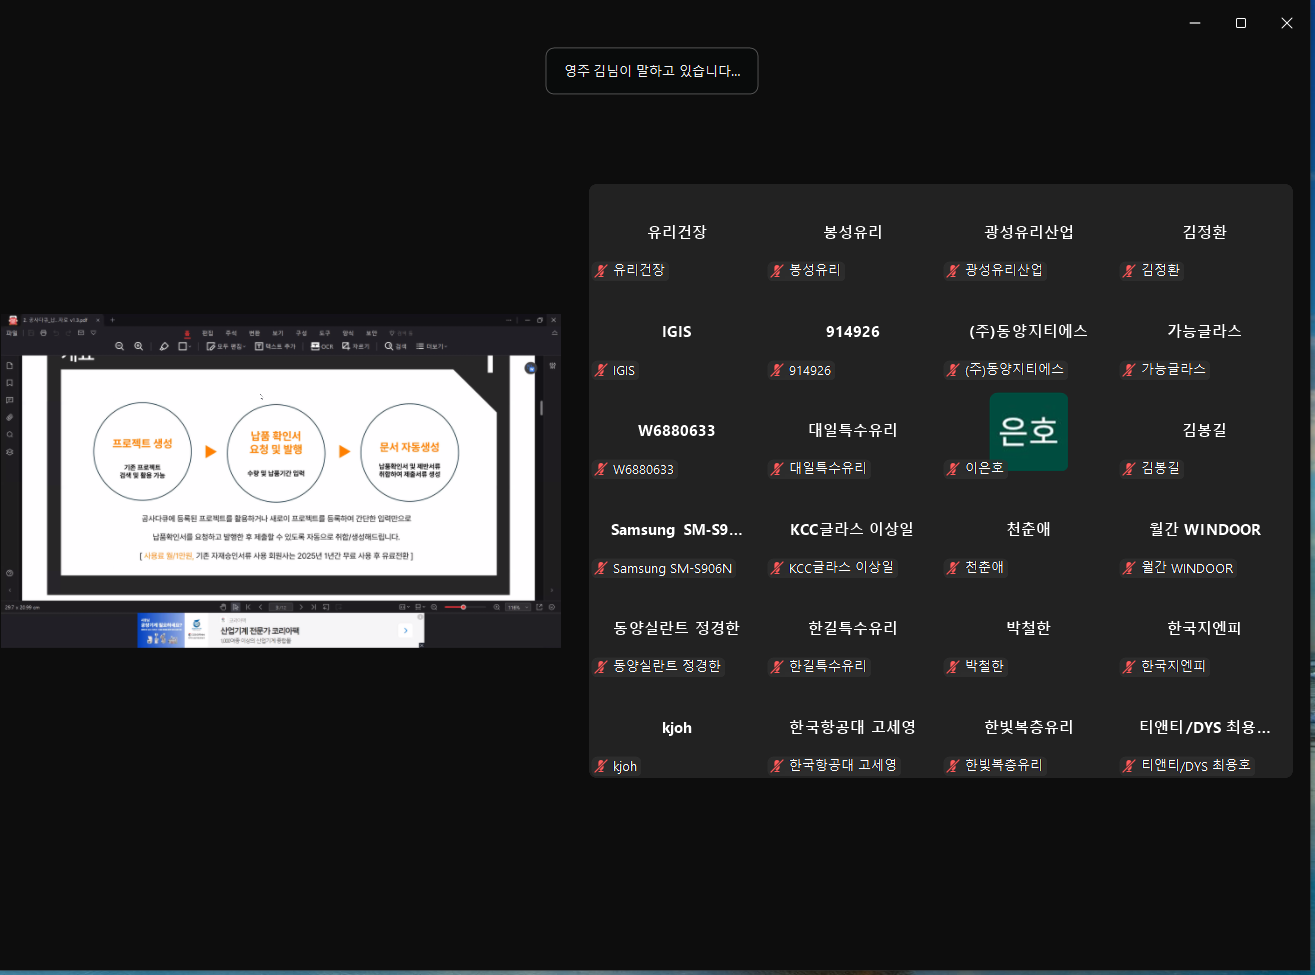This screenshot has height=975, width=1315.
Task: Open the comments panel in left sidebar
Action: coord(10,400)
